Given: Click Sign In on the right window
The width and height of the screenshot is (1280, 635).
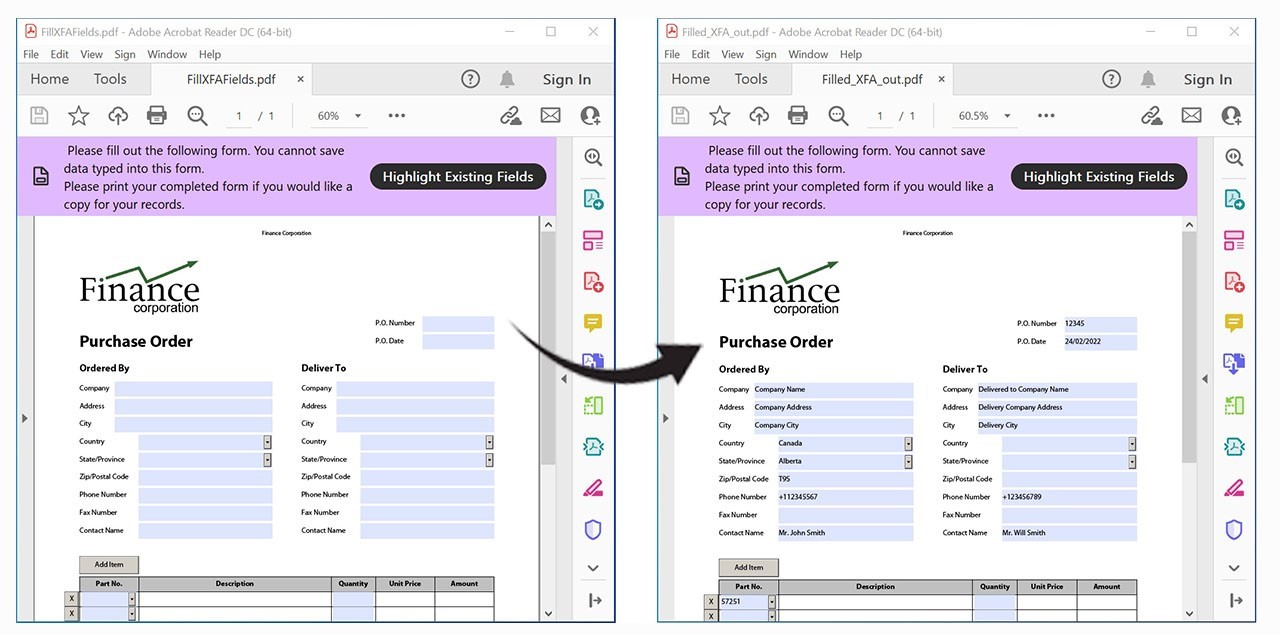Looking at the screenshot, I should tap(1207, 78).
